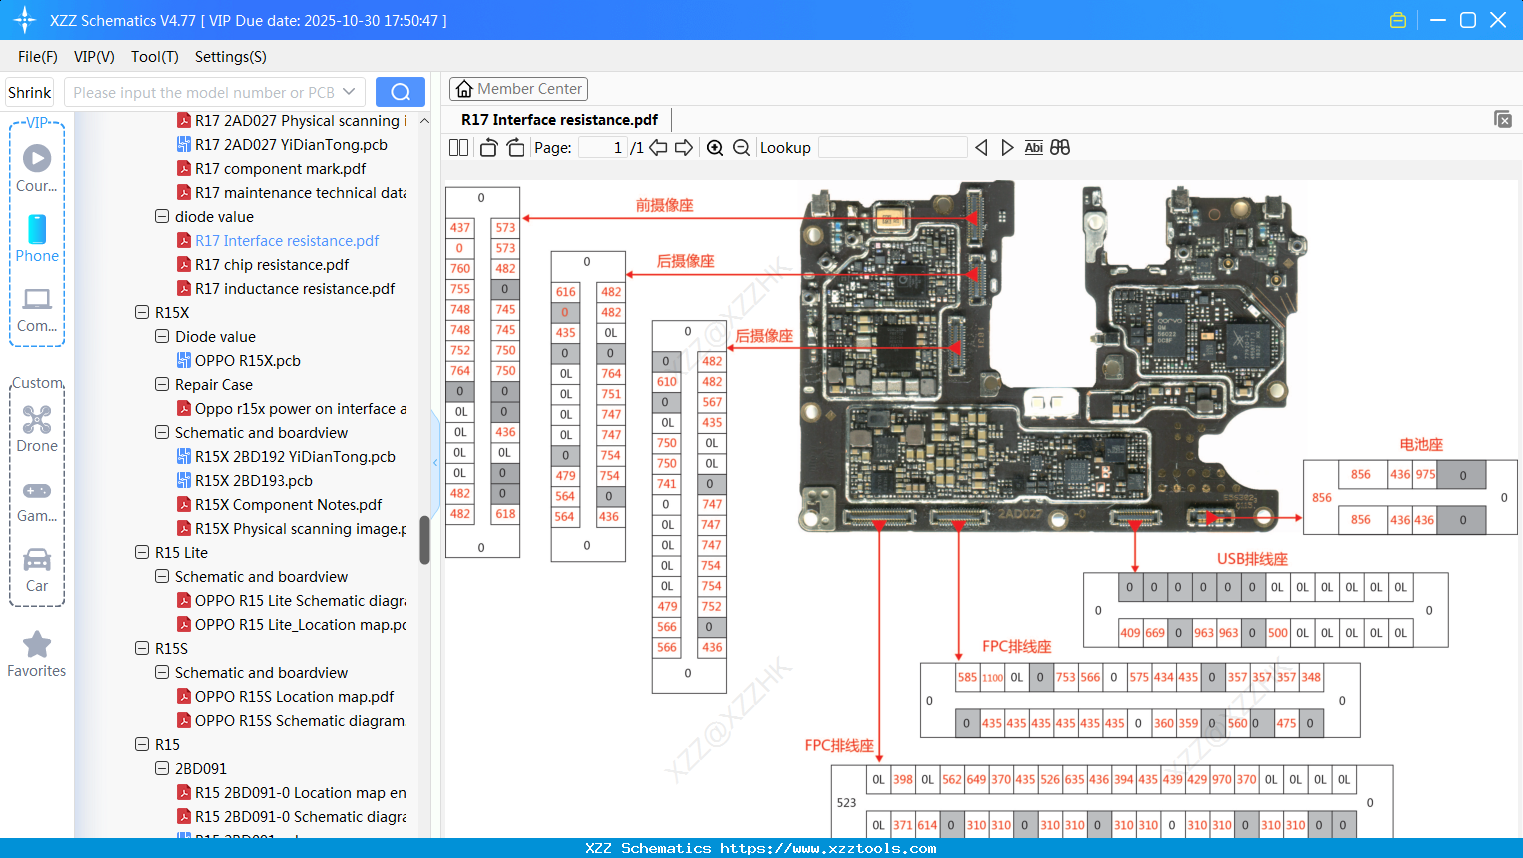The width and height of the screenshot is (1523, 858).
Task: Open the Settings(S) menu
Action: coord(230,57)
